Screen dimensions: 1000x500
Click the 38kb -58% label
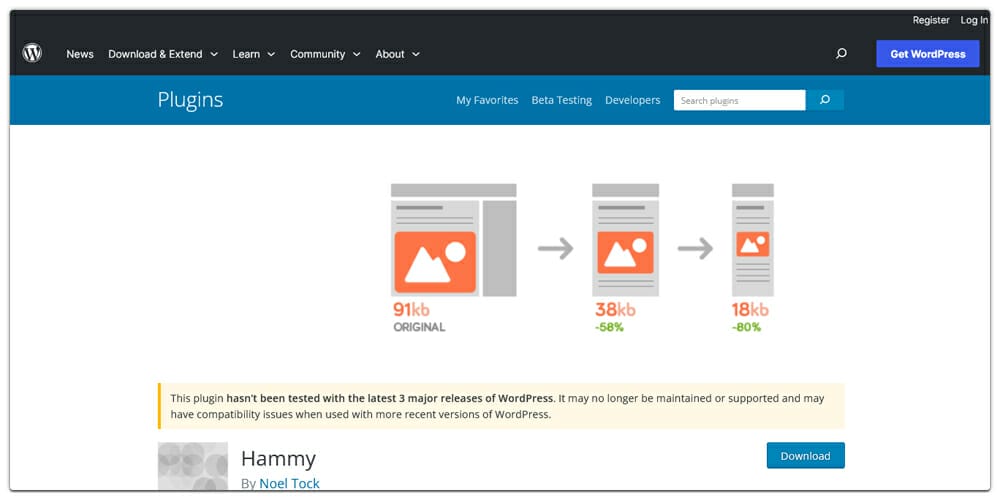[615, 317]
